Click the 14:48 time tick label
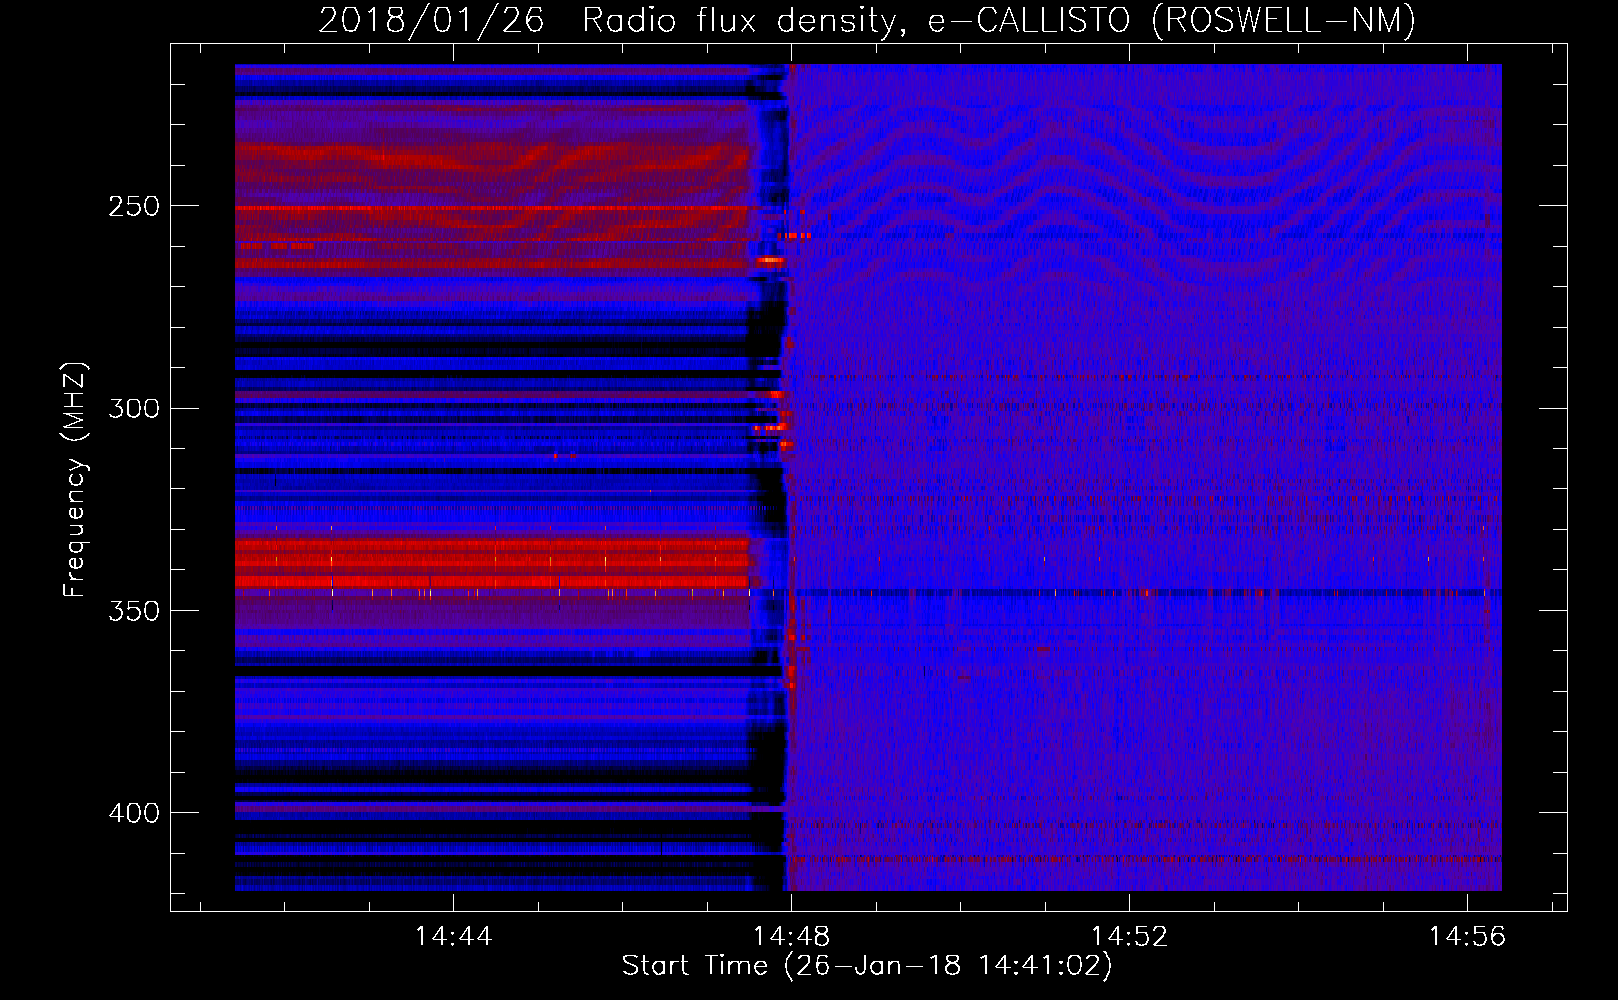This screenshot has width=1618, height=1000. 792,937
